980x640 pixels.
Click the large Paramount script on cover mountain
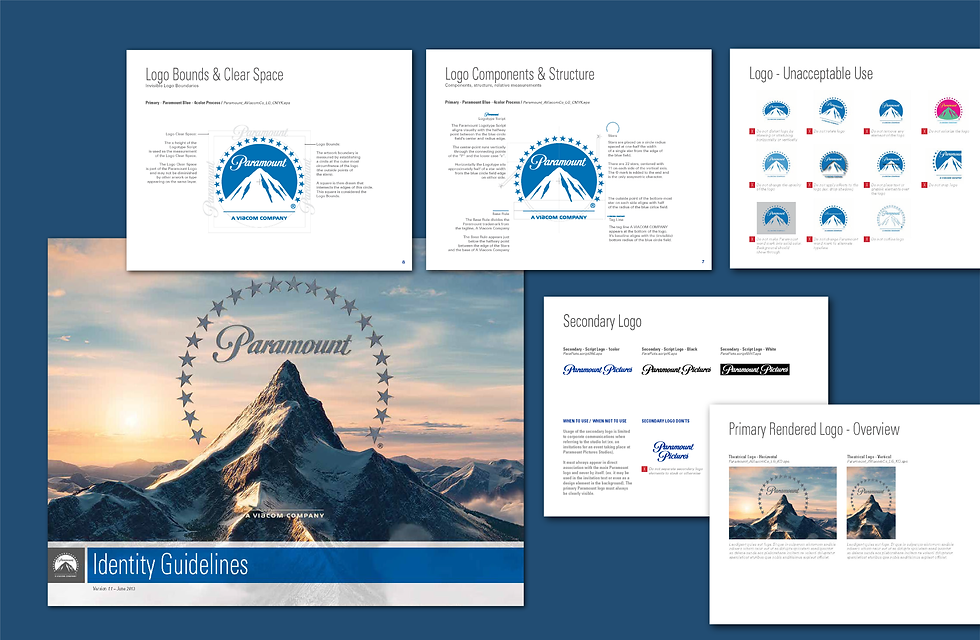(282, 343)
